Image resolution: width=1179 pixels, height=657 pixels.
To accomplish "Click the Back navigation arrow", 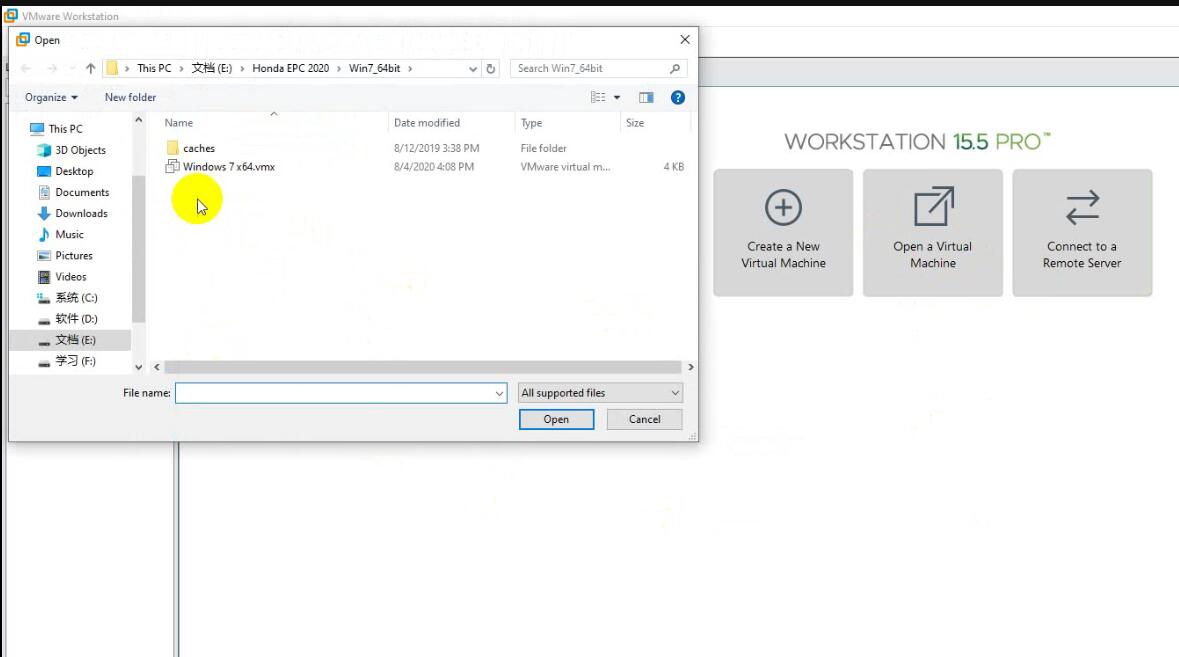I will pos(26,68).
